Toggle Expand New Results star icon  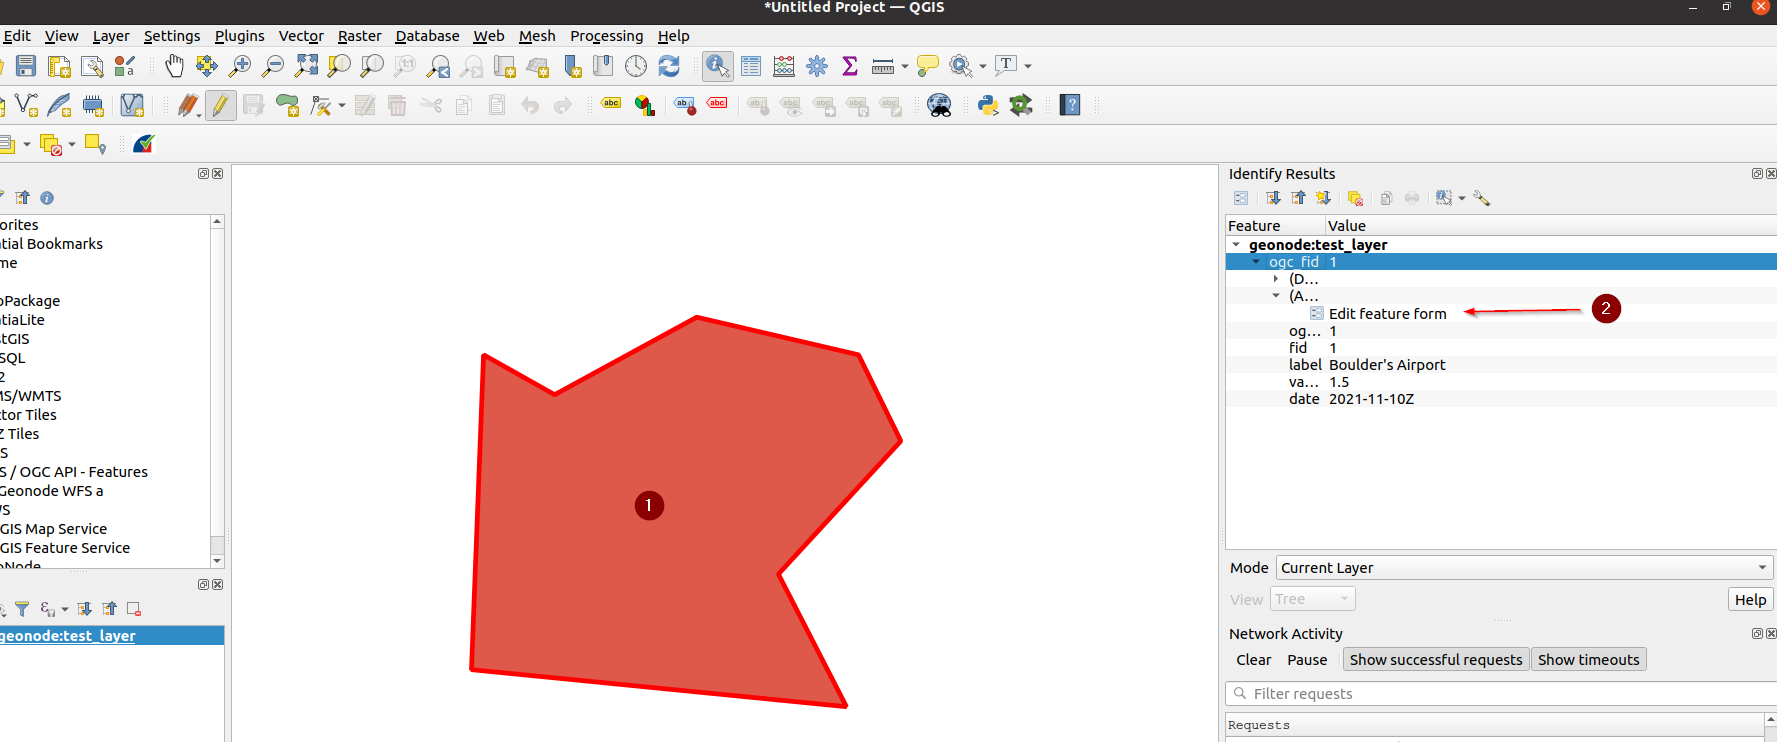(x=1323, y=198)
